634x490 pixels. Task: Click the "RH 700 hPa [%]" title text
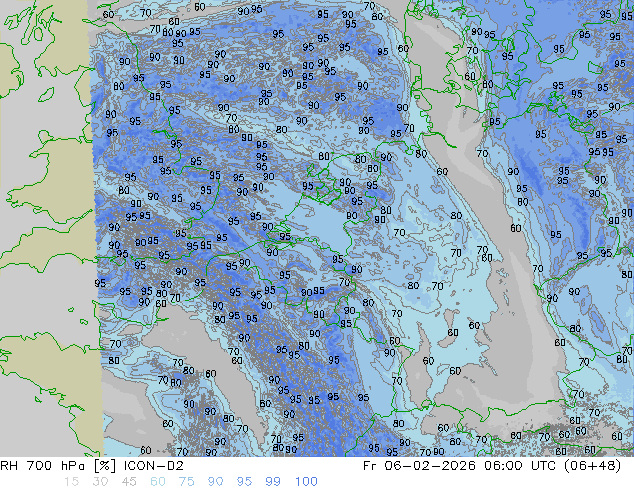(x=58, y=466)
